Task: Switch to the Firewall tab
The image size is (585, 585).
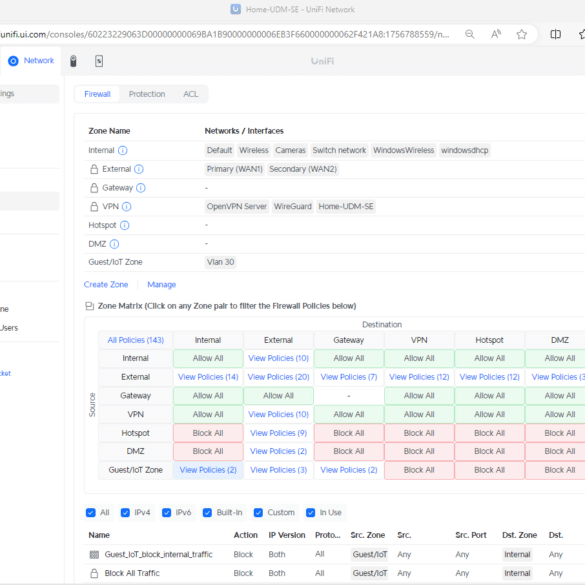Action: [x=97, y=94]
